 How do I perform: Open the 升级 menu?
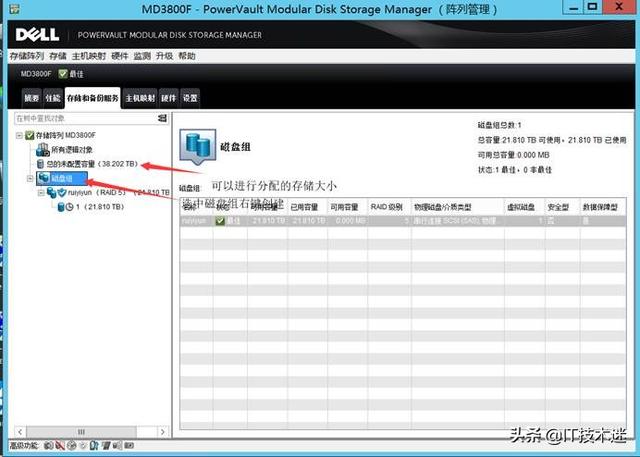[164, 56]
